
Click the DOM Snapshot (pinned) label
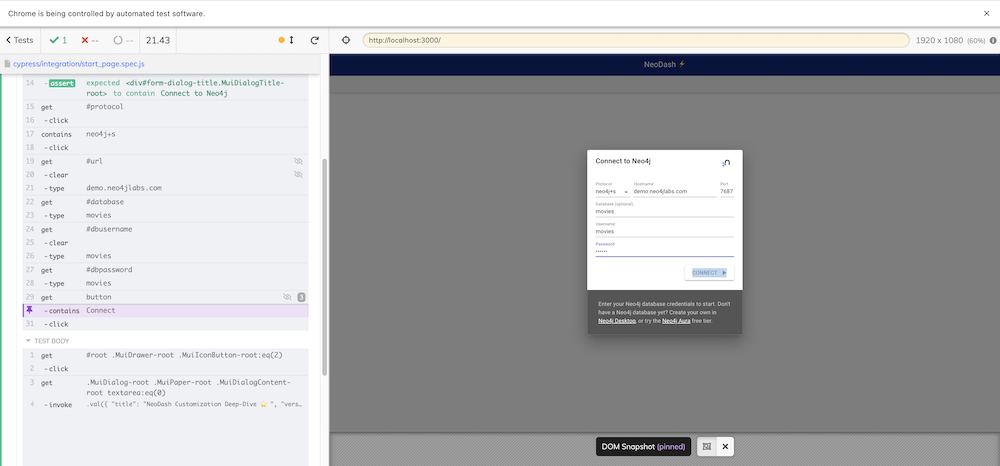coord(643,447)
